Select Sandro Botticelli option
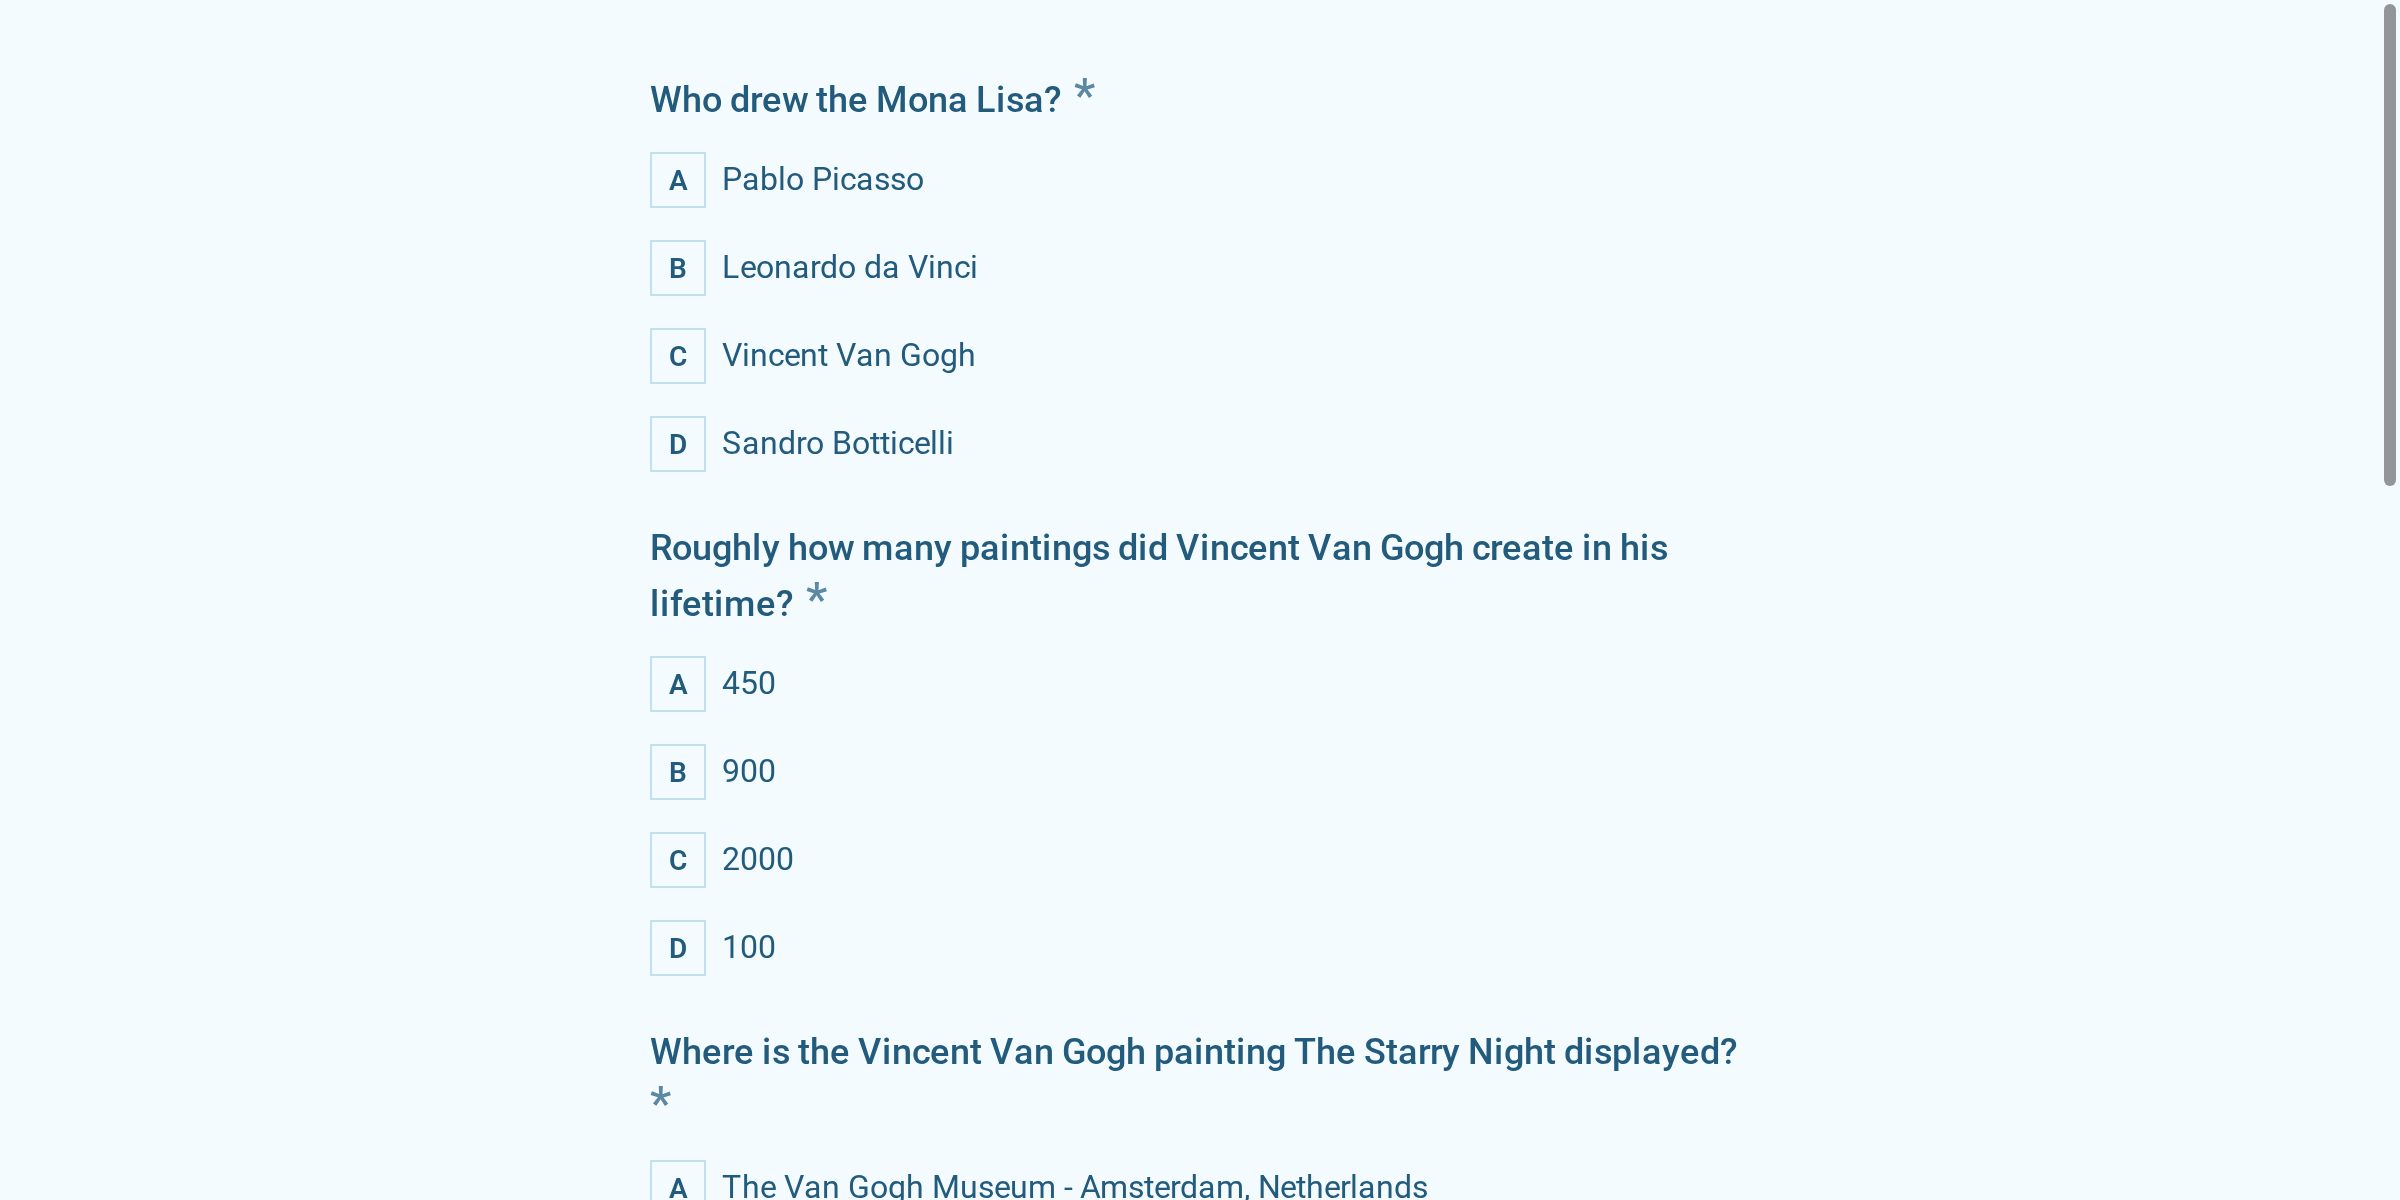Image resolution: width=2400 pixels, height=1200 pixels. pyautogui.click(x=837, y=444)
